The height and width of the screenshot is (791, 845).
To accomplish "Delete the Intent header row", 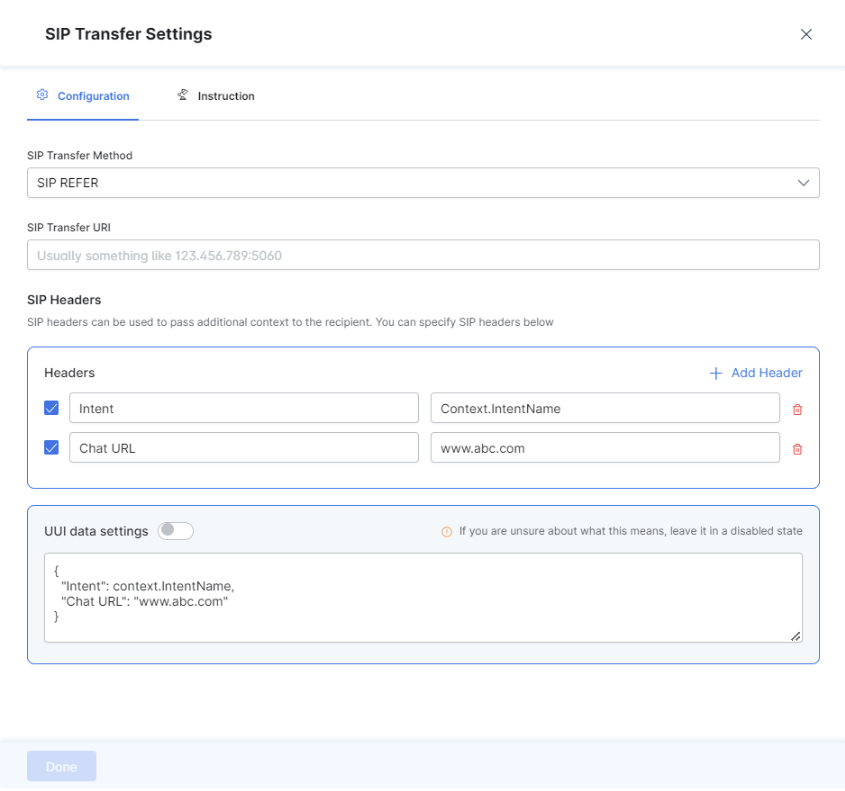I will tap(797, 410).
